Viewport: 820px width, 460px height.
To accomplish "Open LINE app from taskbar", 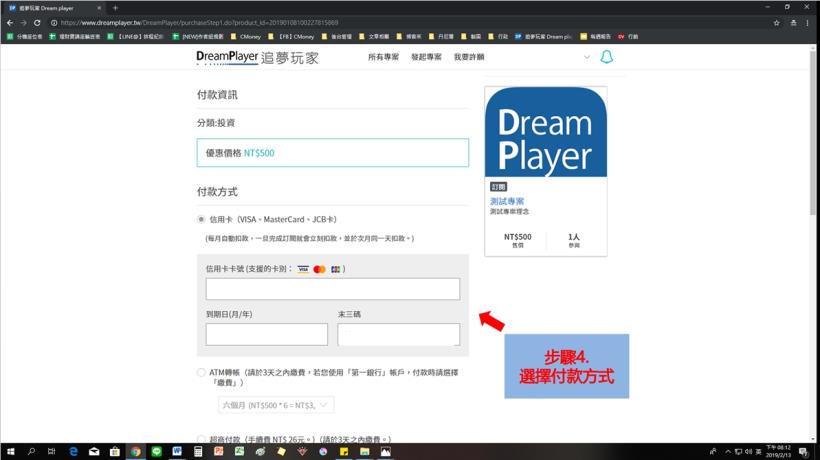I will [156, 452].
